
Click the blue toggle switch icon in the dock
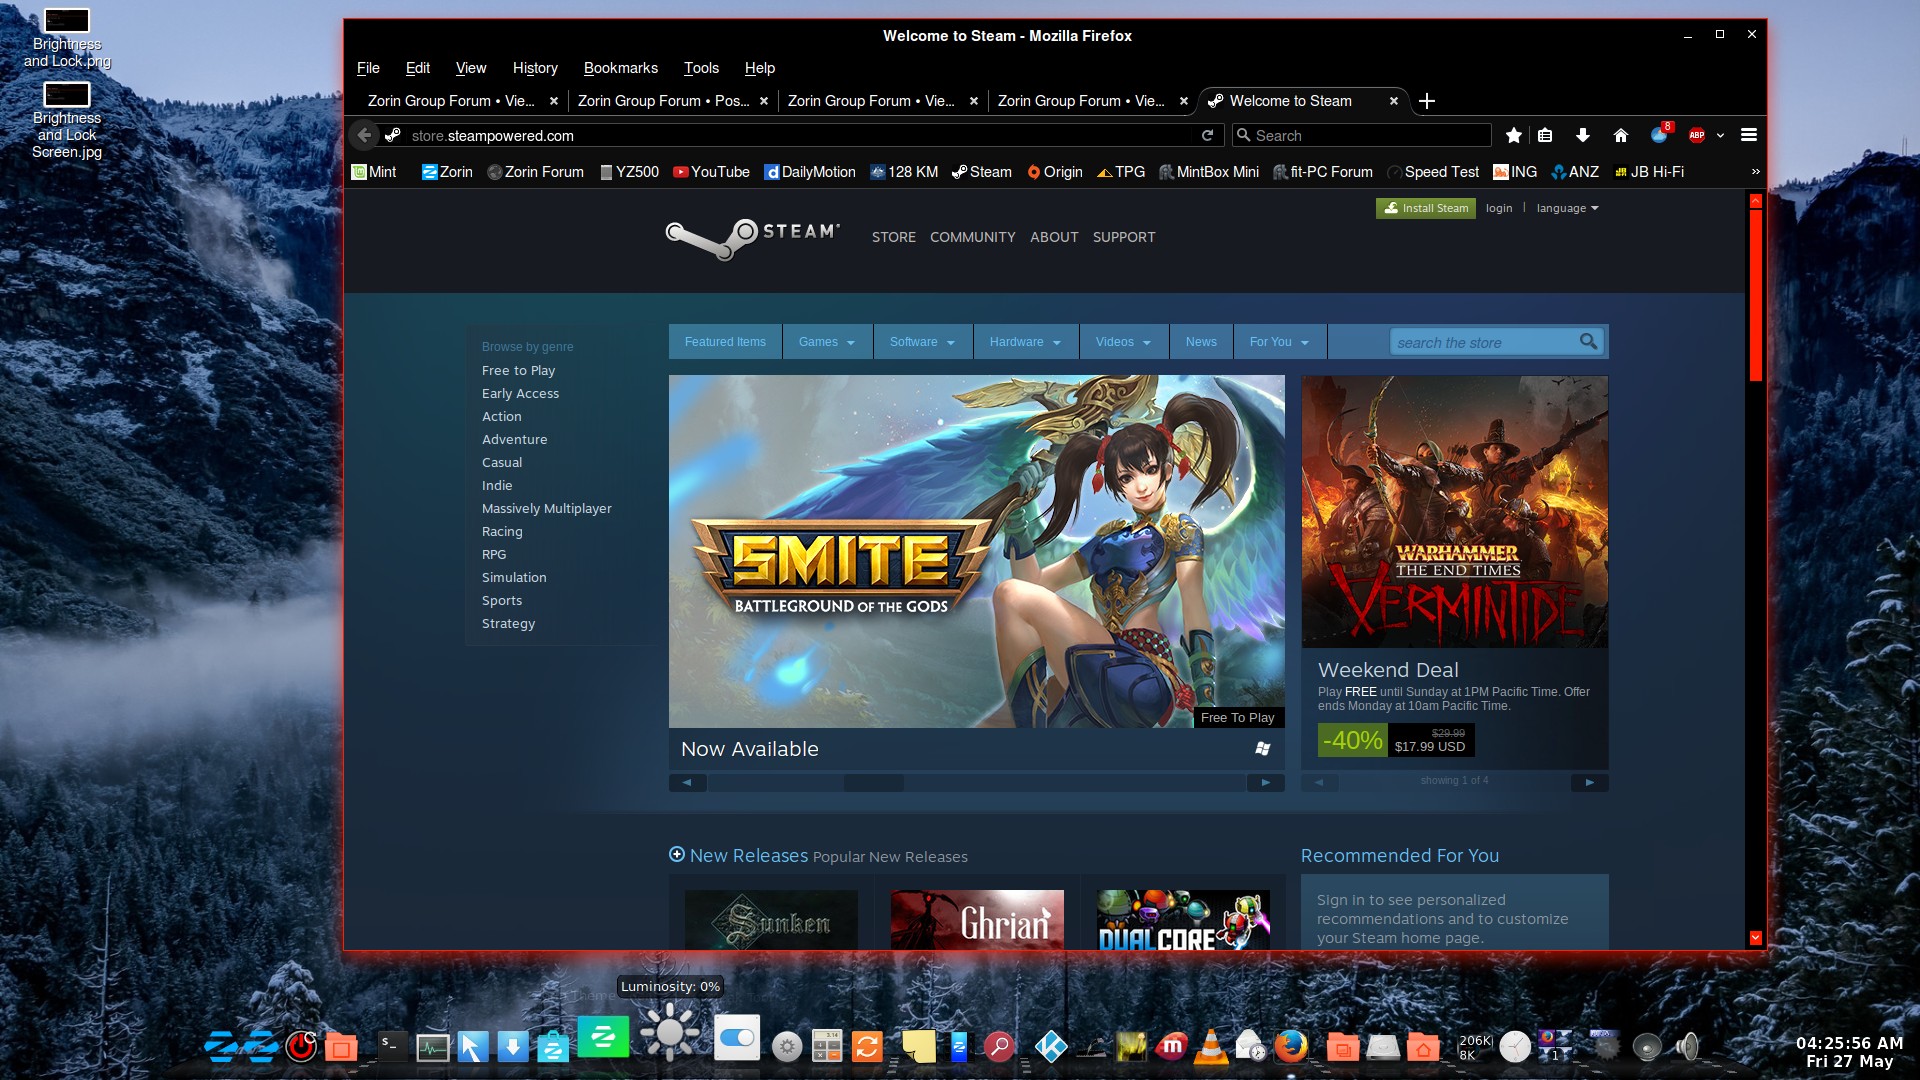click(737, 1039)
